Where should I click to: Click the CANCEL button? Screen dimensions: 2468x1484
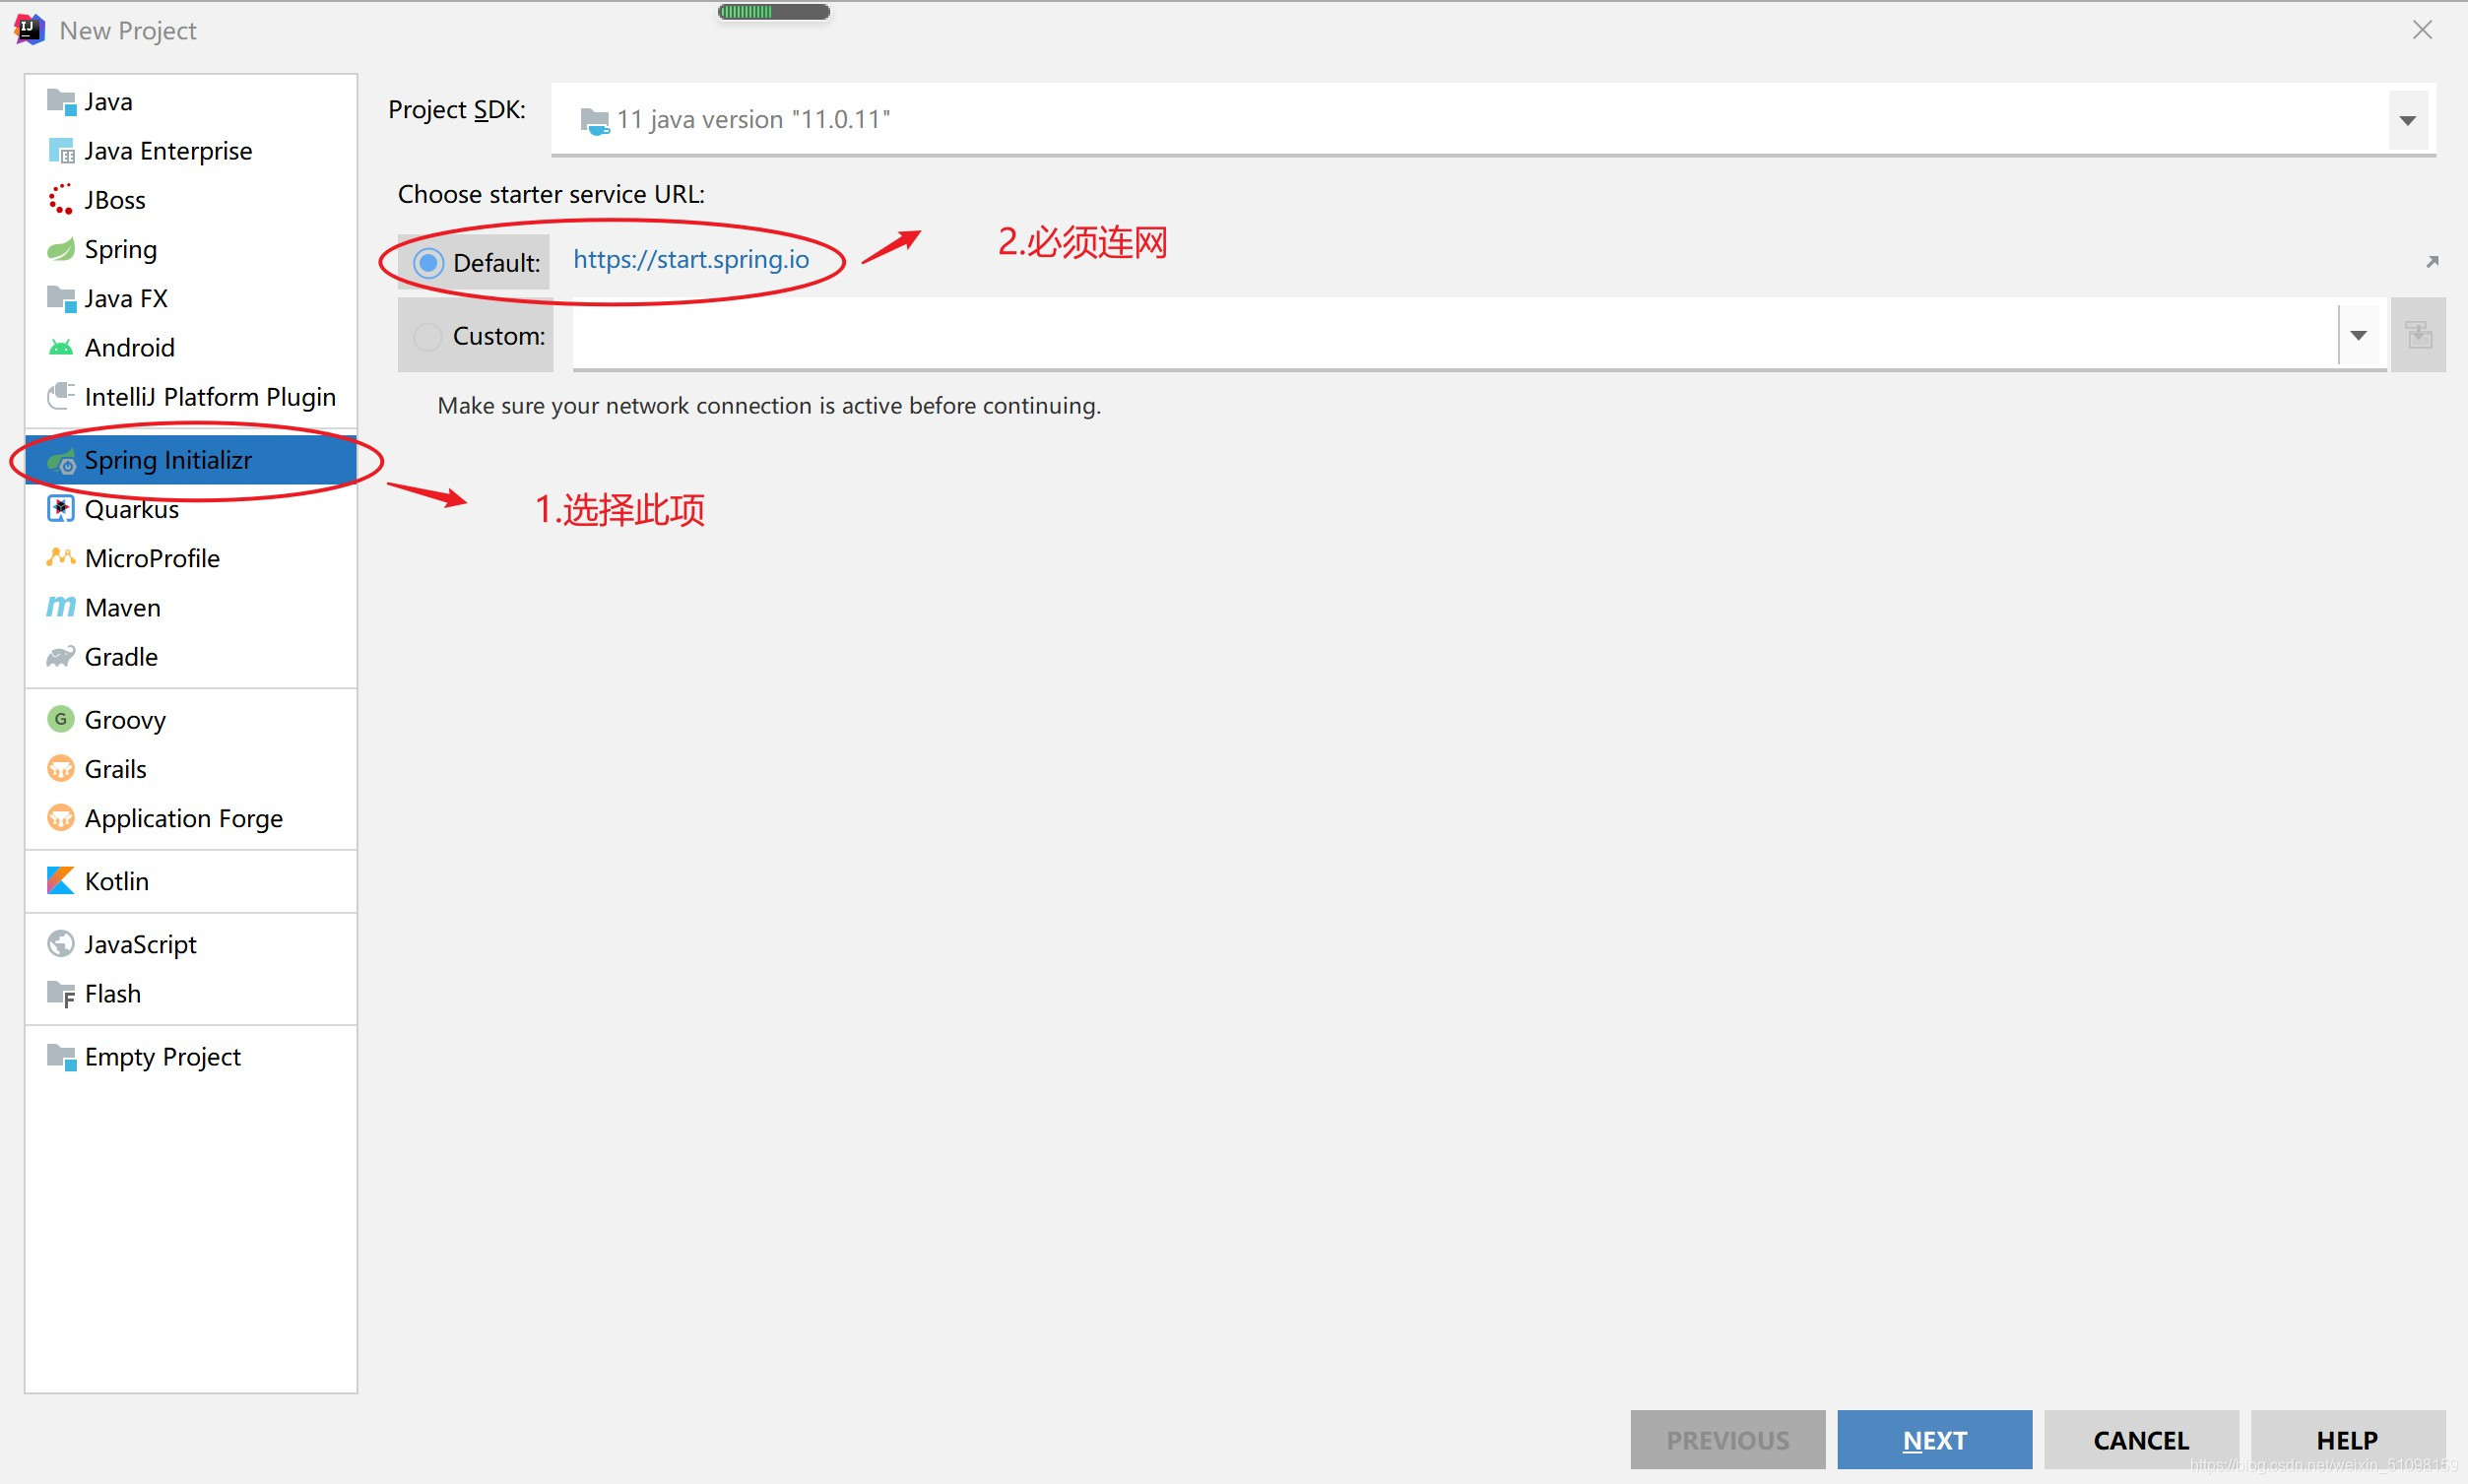pos(2141,1440)
